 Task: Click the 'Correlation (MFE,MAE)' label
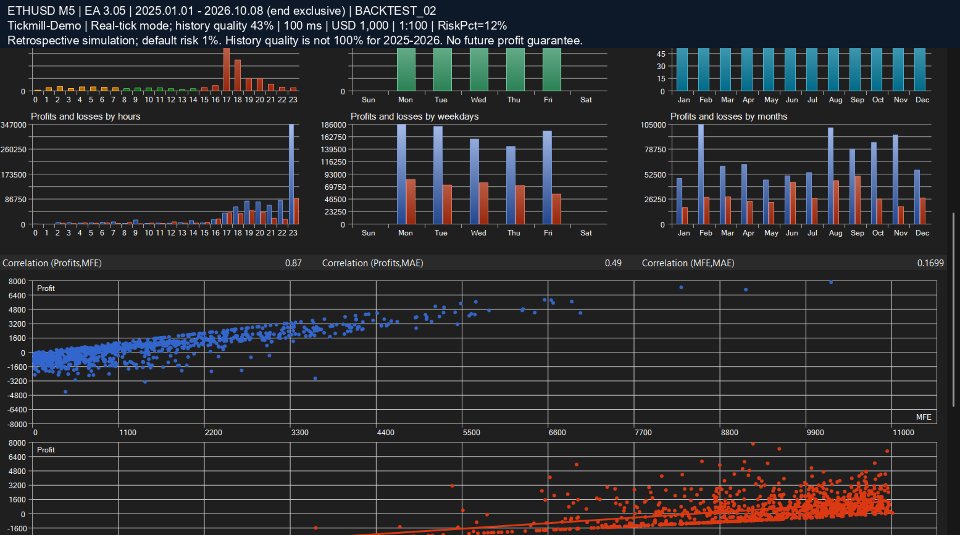(688, 263)
